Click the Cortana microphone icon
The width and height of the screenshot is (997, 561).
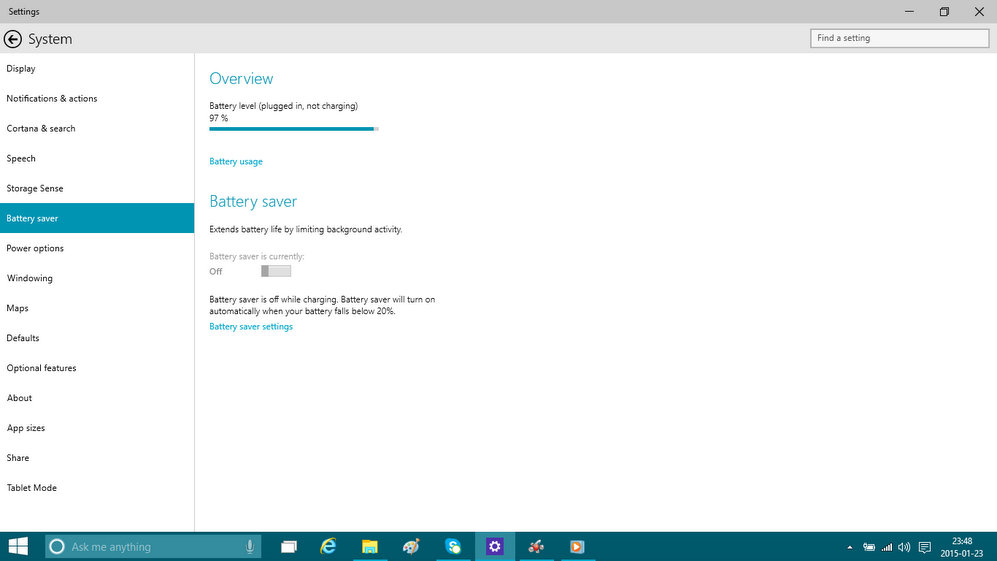tap(249, 547)
